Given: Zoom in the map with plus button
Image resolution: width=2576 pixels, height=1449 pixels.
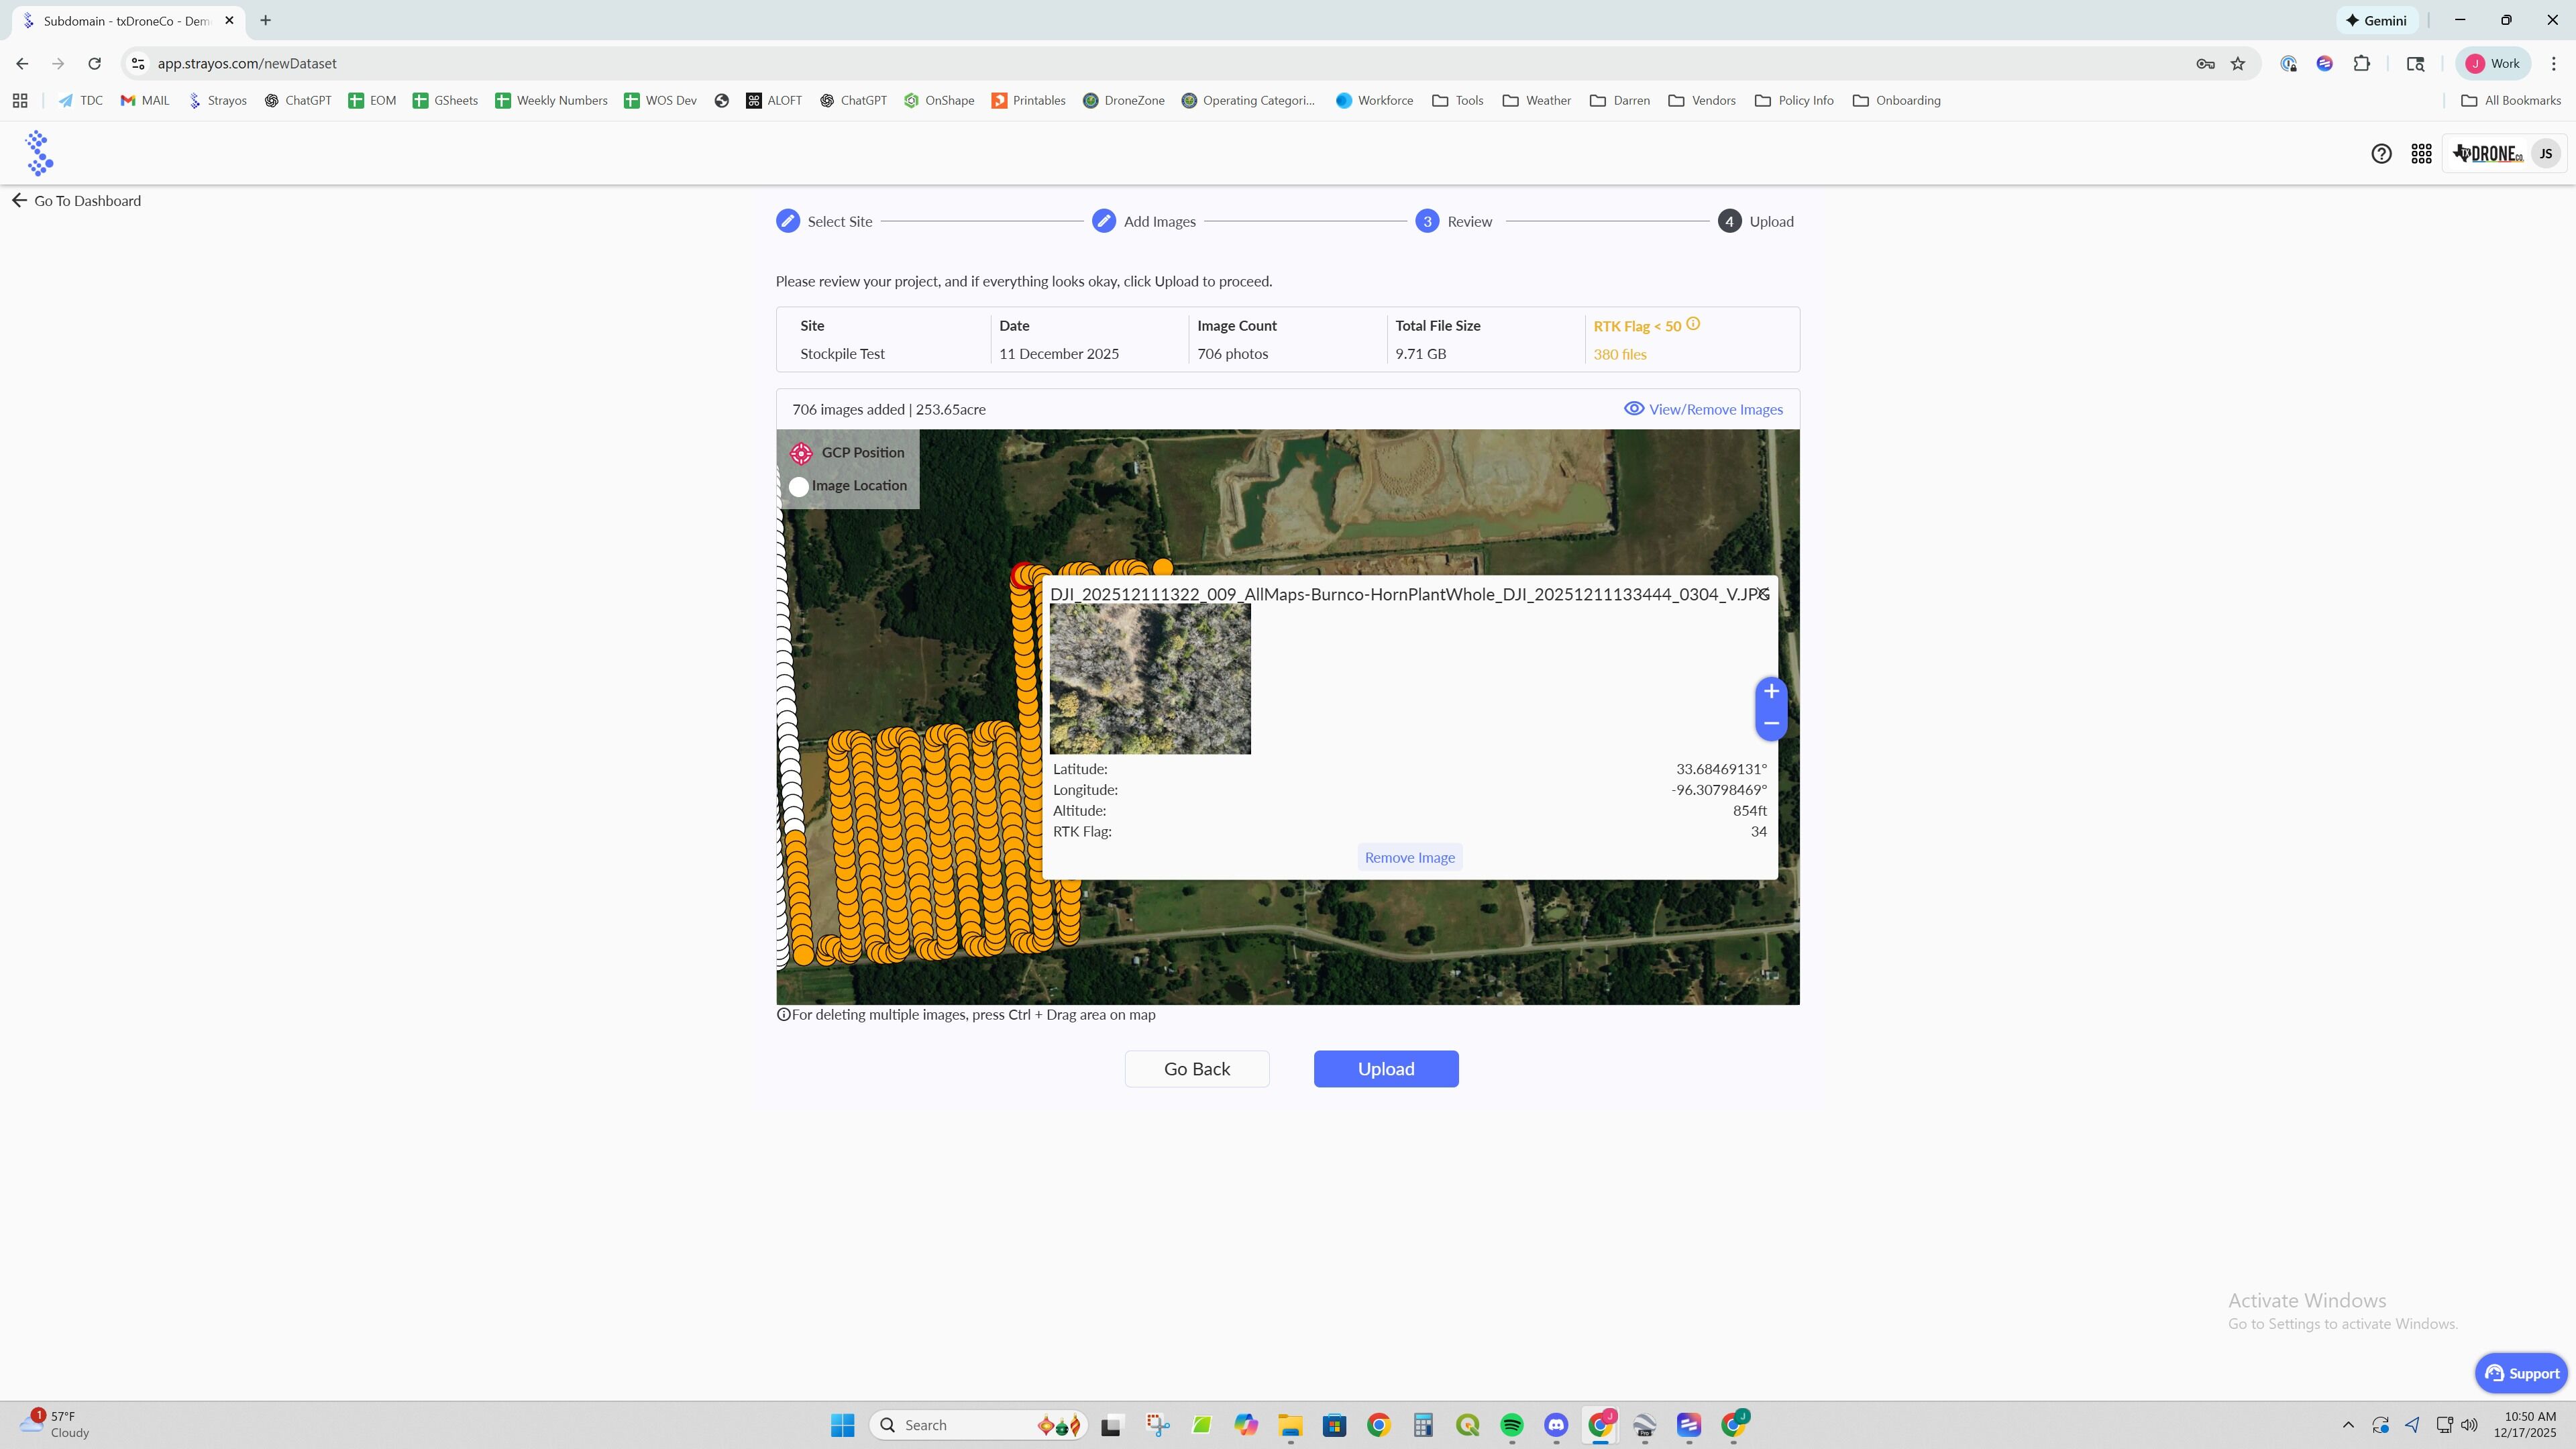Looking at the screenshot, I should [1771, 692].
